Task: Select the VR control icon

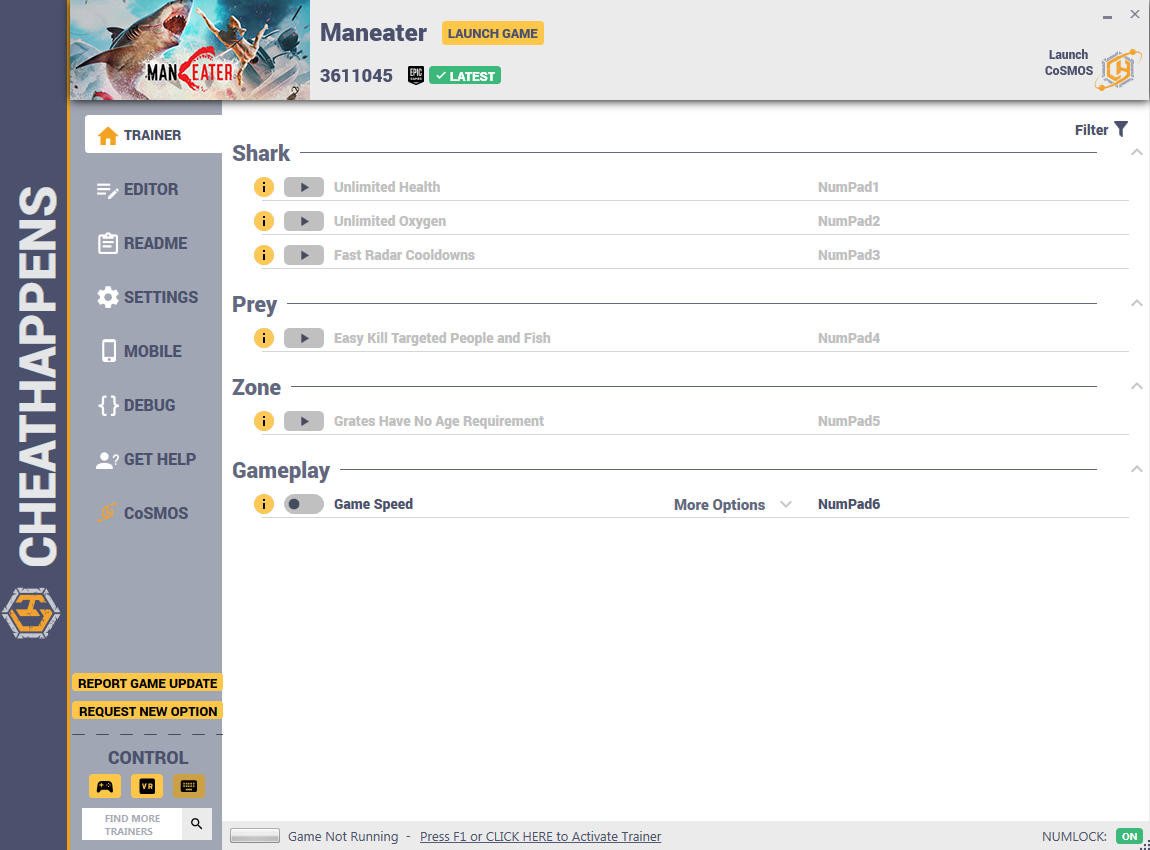Action: pos(147,786)
